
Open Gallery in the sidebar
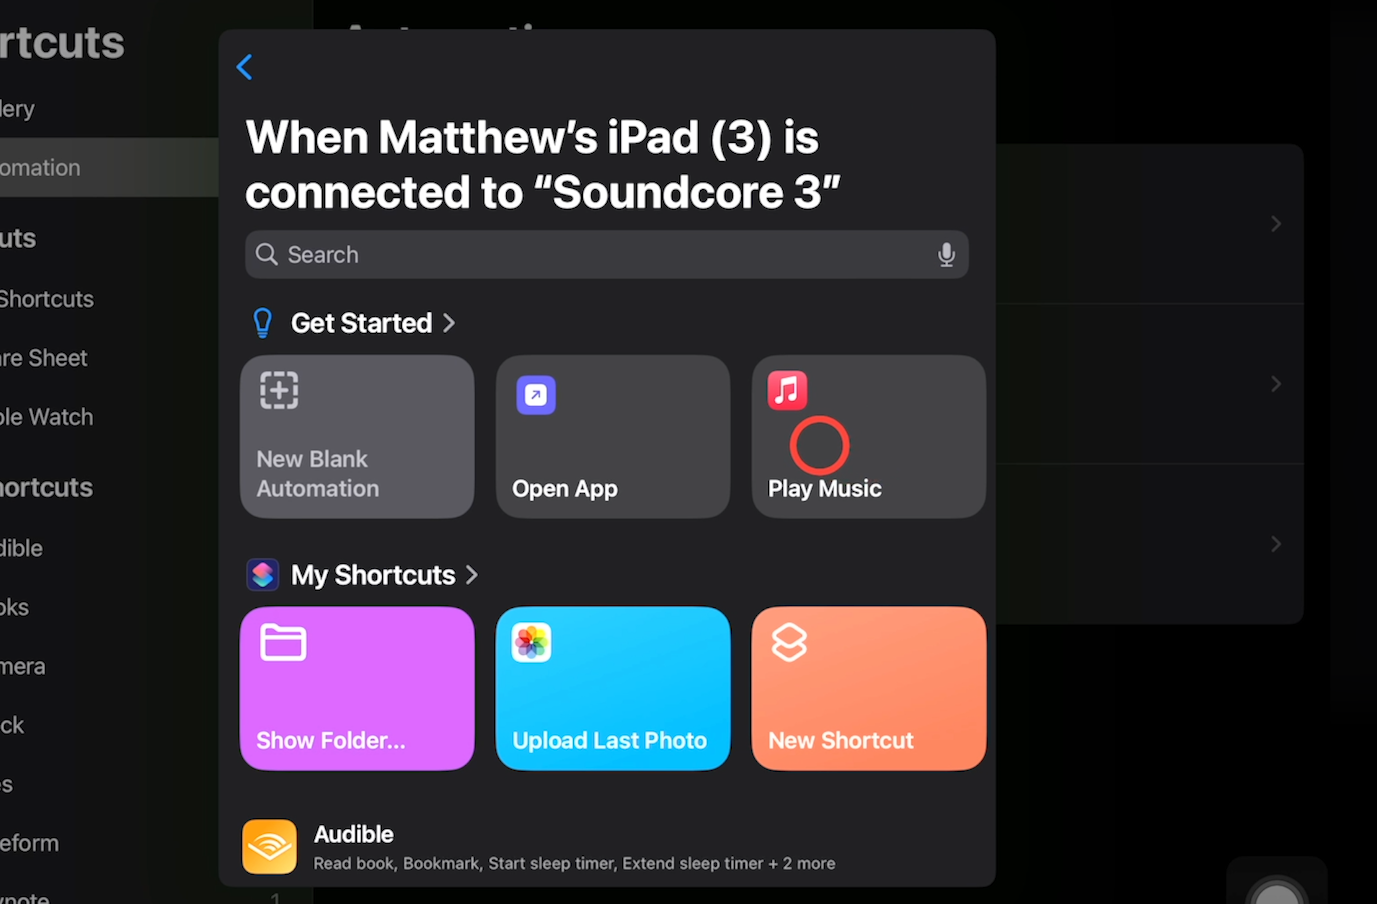pyautogui.click(x=18, y=109)
